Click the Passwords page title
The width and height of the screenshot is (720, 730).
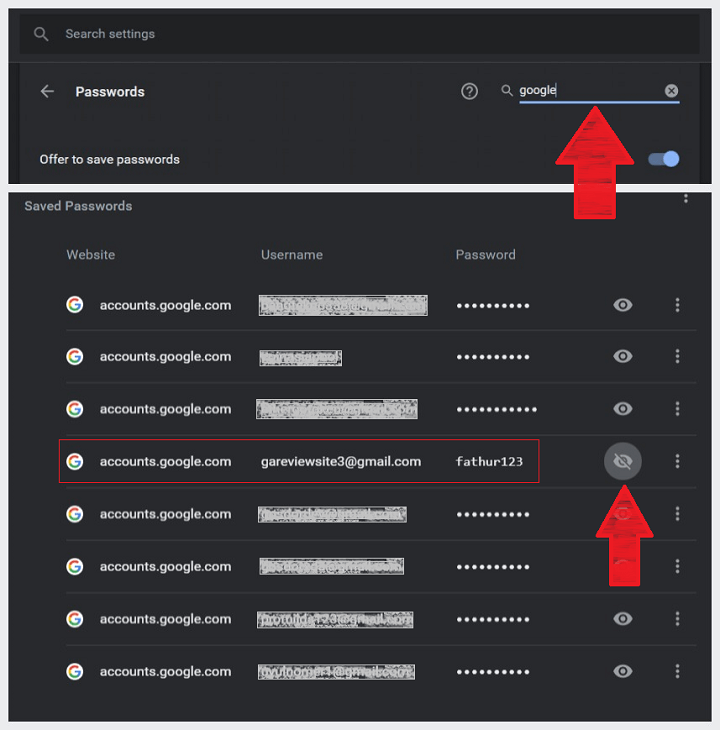[110, 92]
